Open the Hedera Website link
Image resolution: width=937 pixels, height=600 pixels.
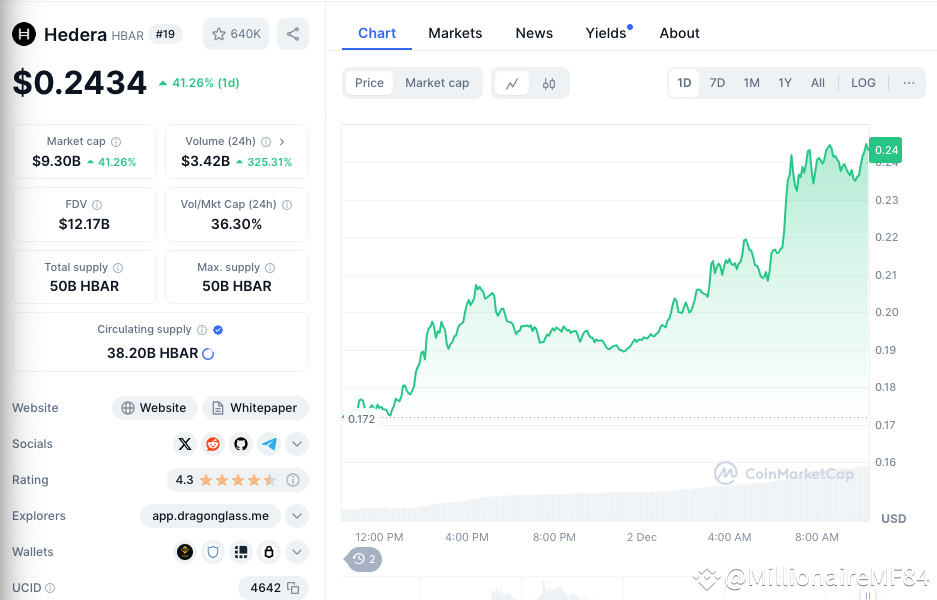pos(155,408)
